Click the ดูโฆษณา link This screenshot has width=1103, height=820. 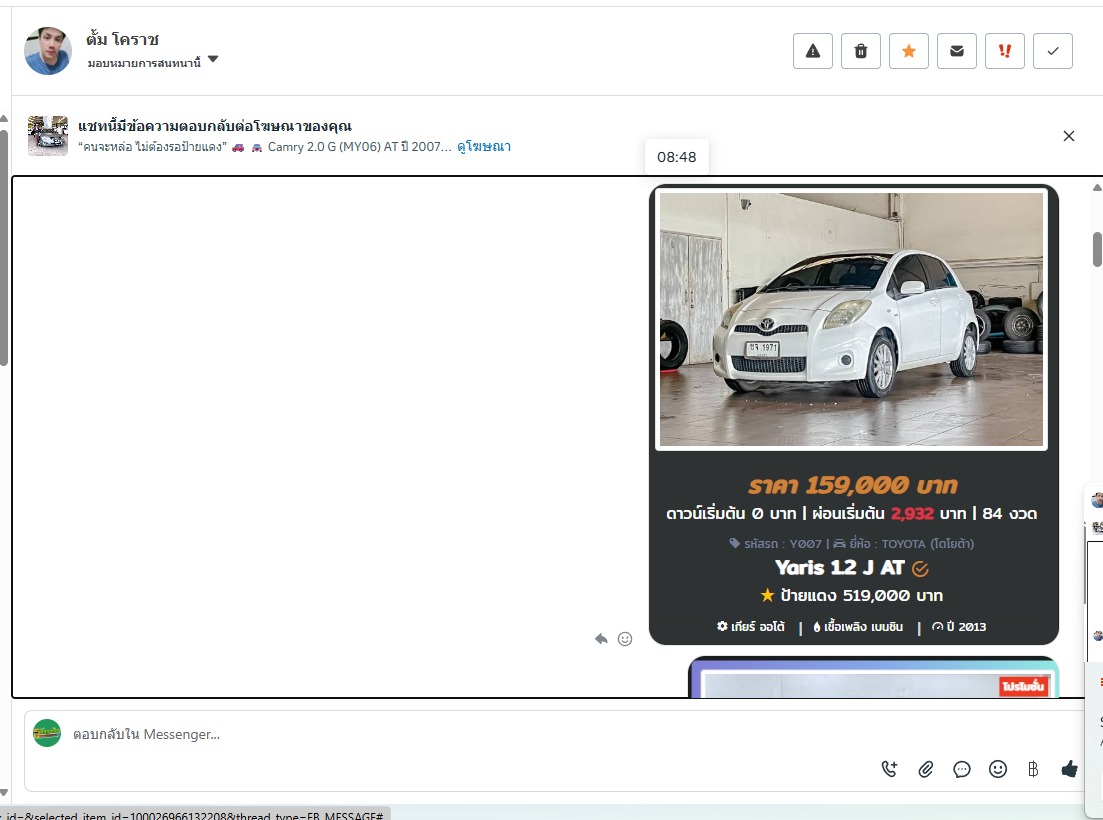484,146
